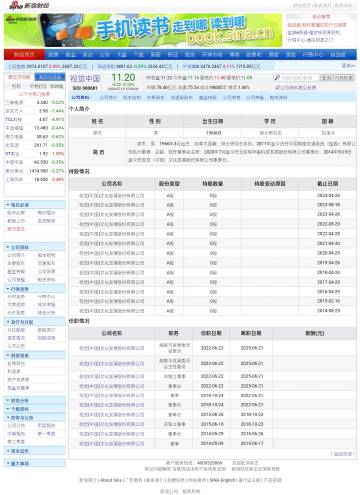Image resolution: width=360 pixels, height=495 pixels.
Task: Click the 查询 search button
Action: [x=326, y=78]
